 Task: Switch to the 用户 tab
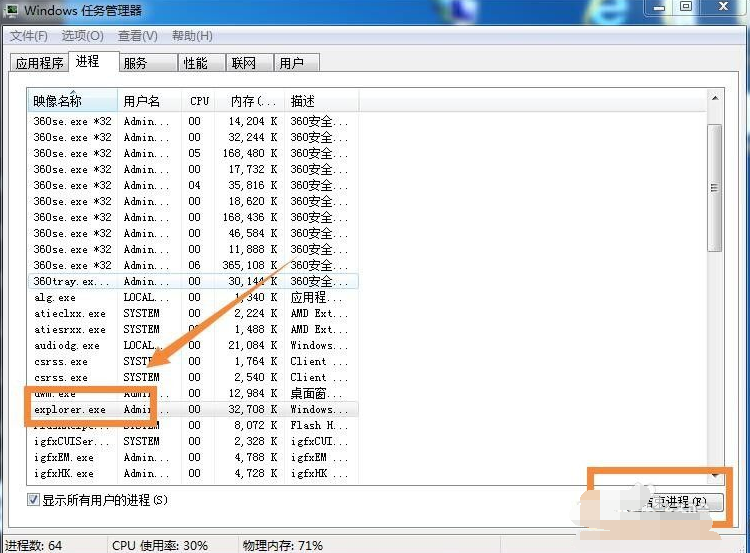291,63
